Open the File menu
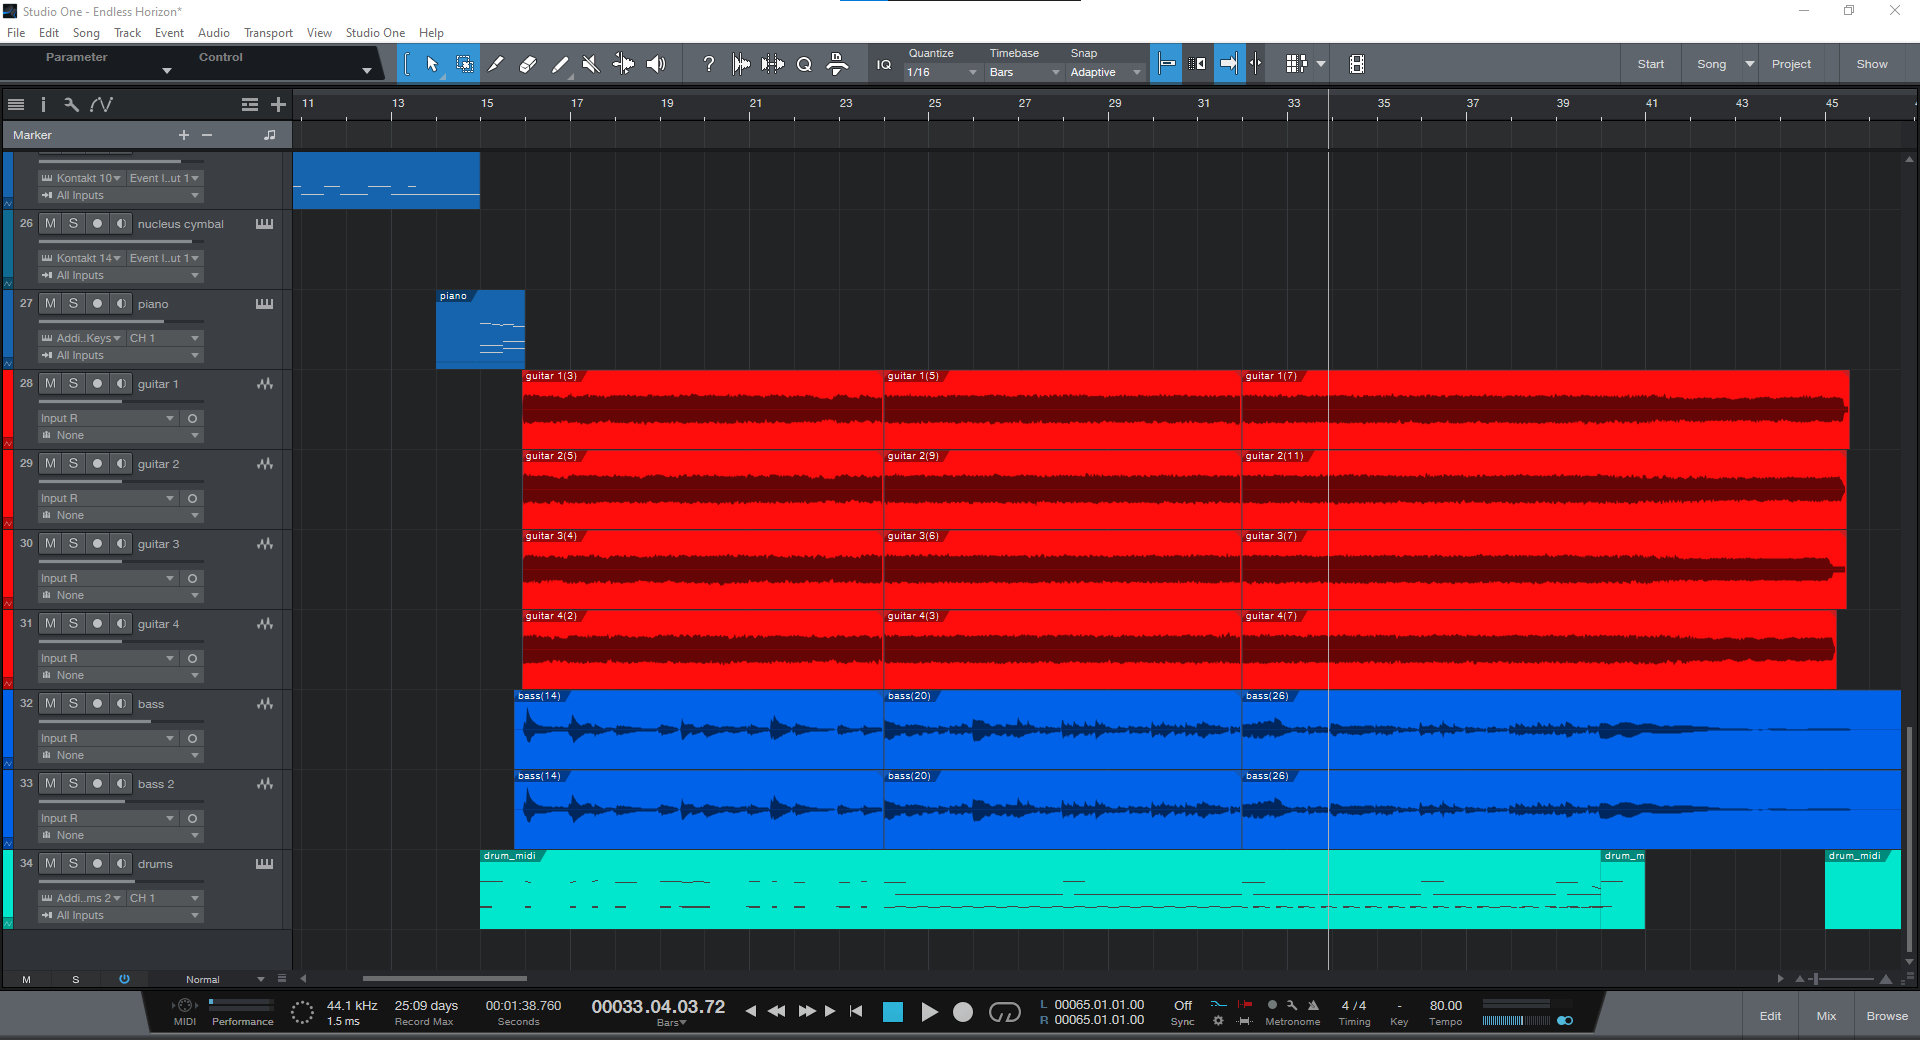 16,33
